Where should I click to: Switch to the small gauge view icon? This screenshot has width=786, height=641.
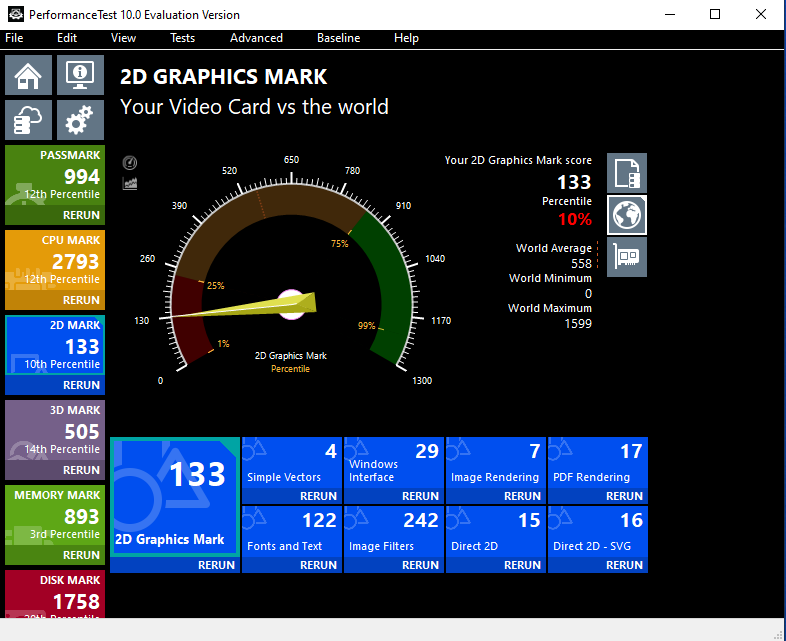click(x=129, y=163)
